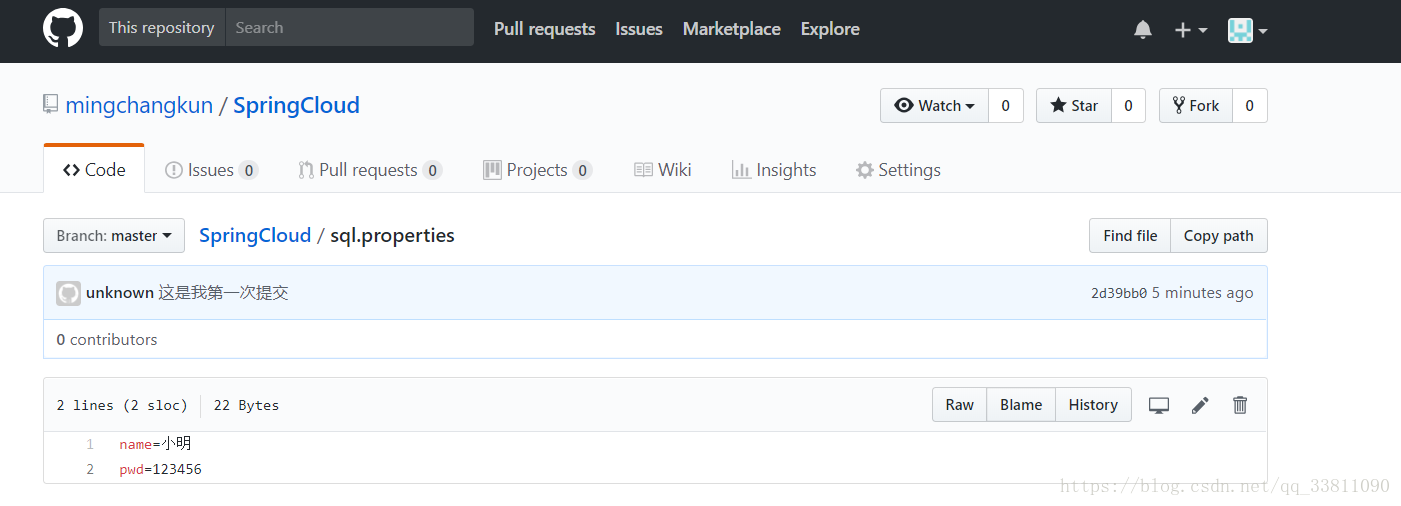This screenshot has width=1401, height=506.
Task: Open commit message 这是我第一次提交
Action: (x=224, y=293)
